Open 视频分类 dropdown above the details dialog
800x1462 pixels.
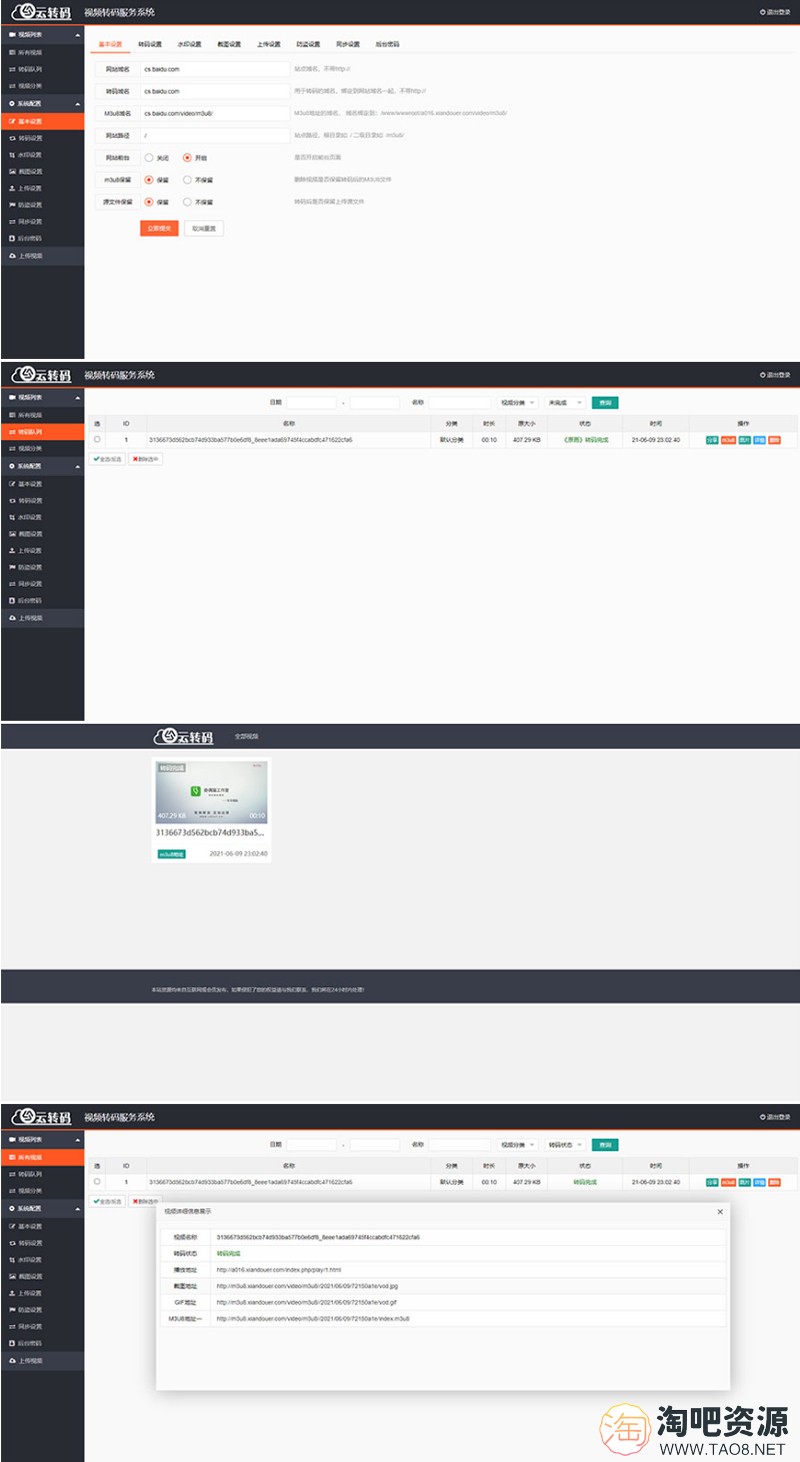517,1145
